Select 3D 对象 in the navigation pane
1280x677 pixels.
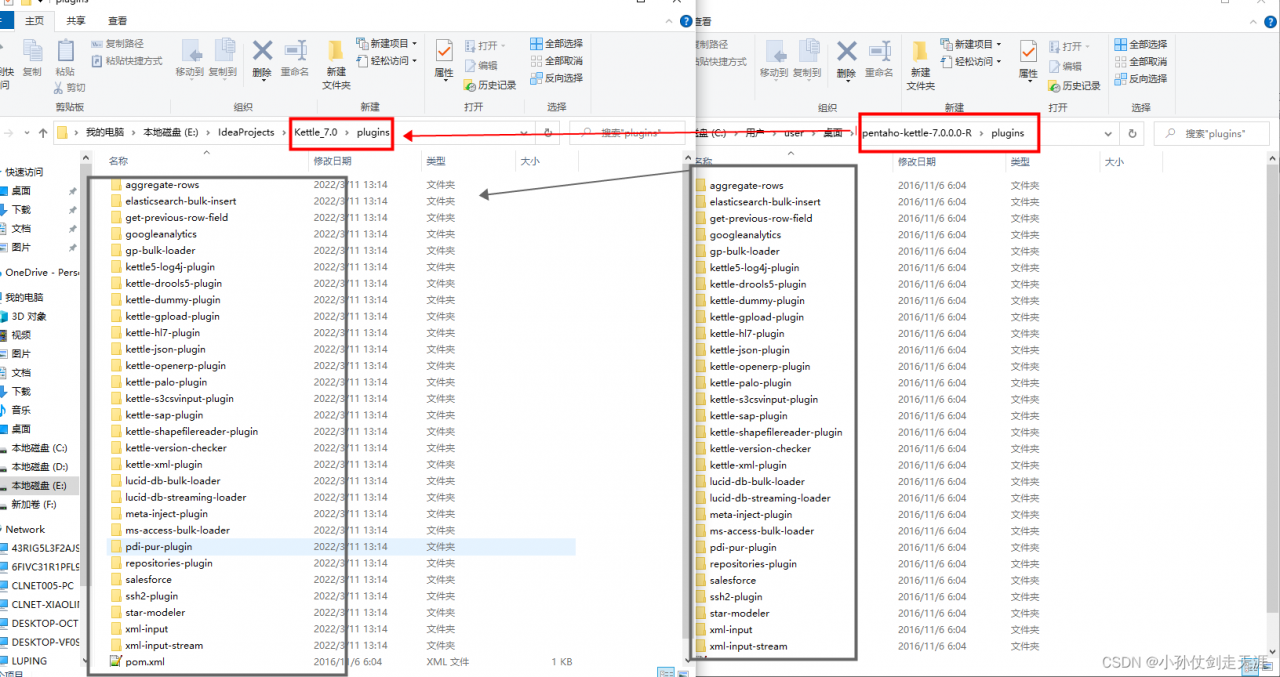[28, 316]
